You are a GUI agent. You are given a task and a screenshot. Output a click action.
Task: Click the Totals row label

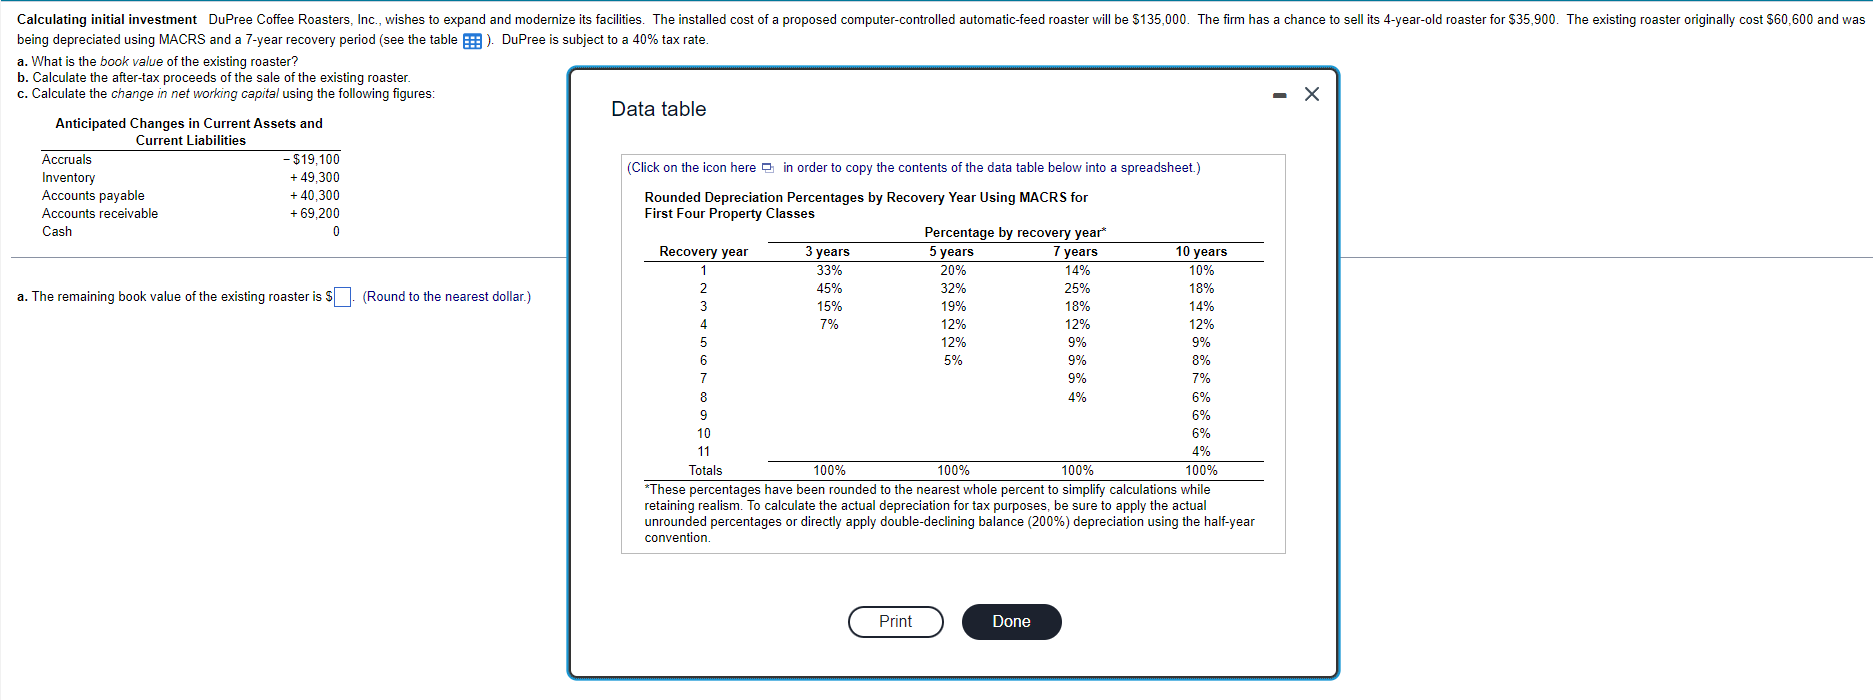tap(705, 471)
